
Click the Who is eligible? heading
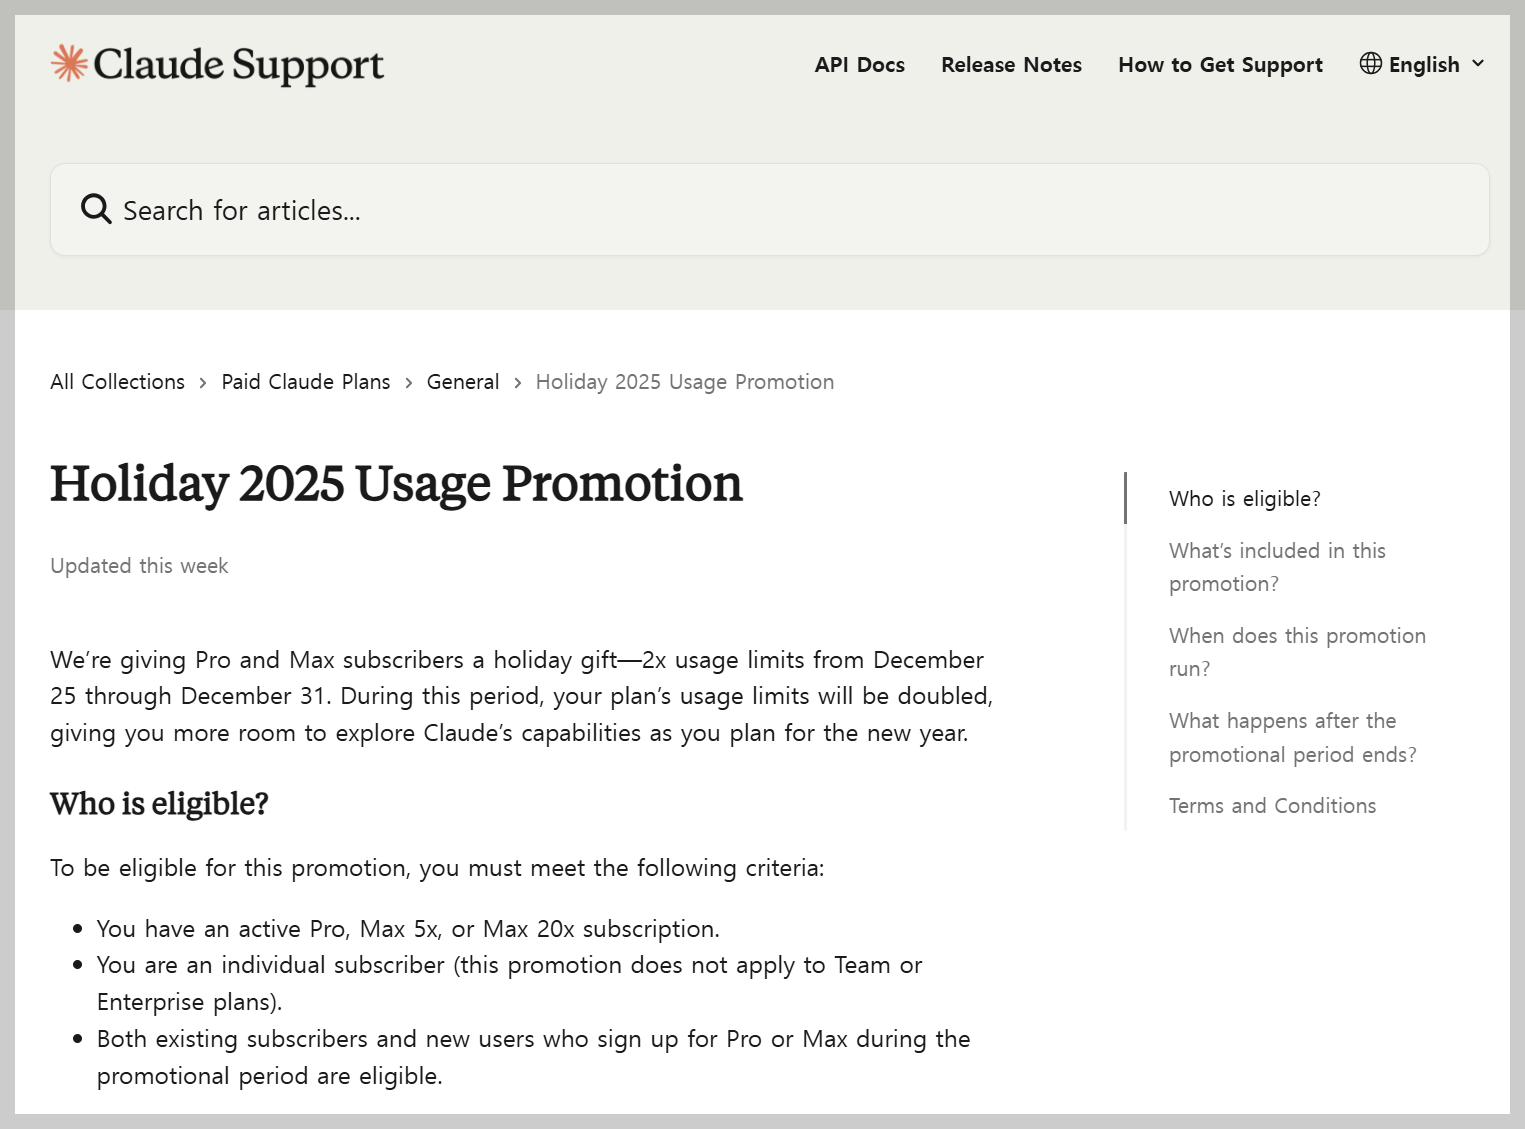point(159,804)
